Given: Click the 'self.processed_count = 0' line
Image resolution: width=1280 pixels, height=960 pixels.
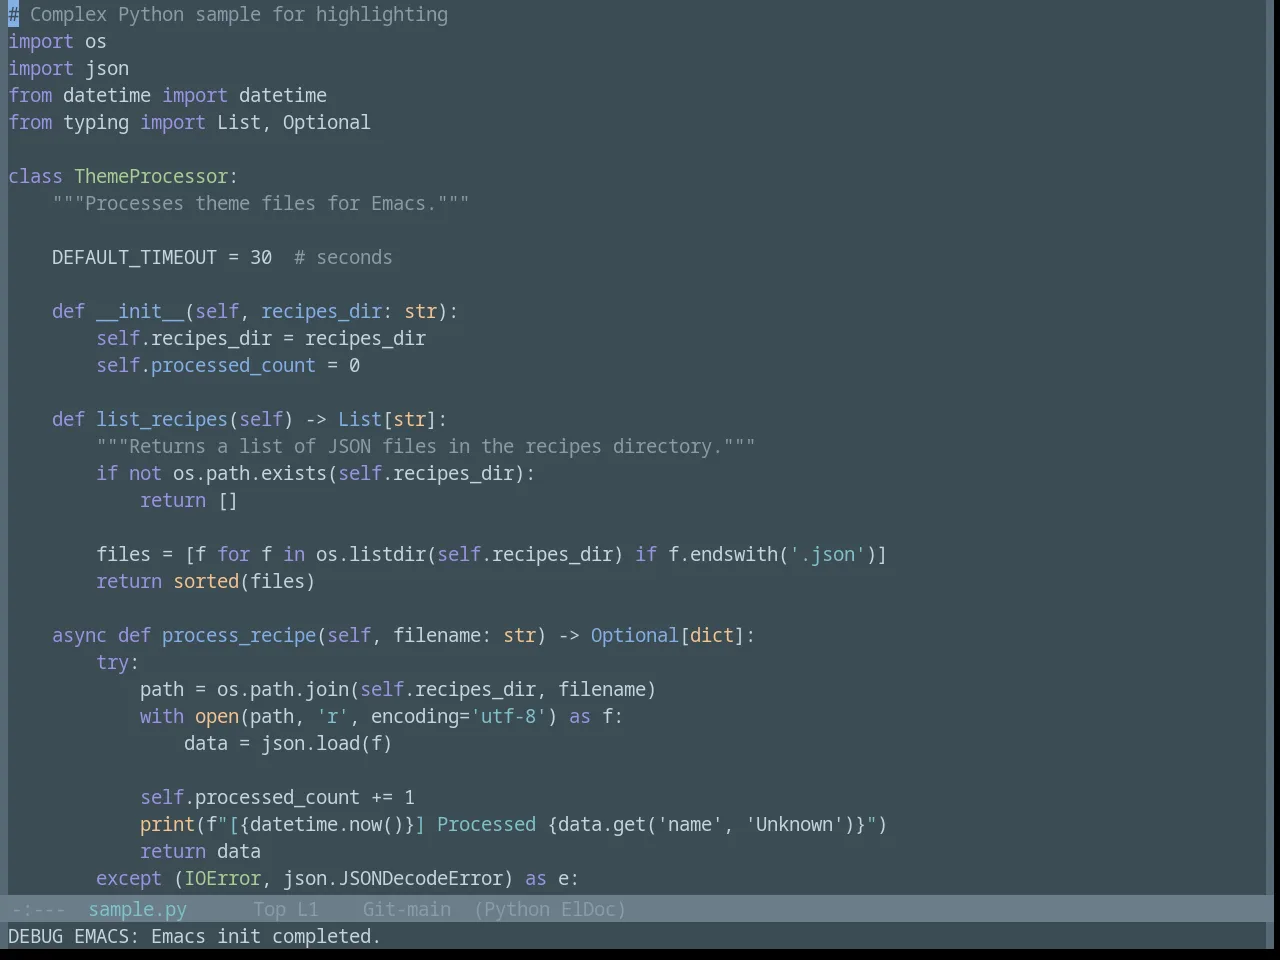Looking at the screenshot, I should click(228, 365).
